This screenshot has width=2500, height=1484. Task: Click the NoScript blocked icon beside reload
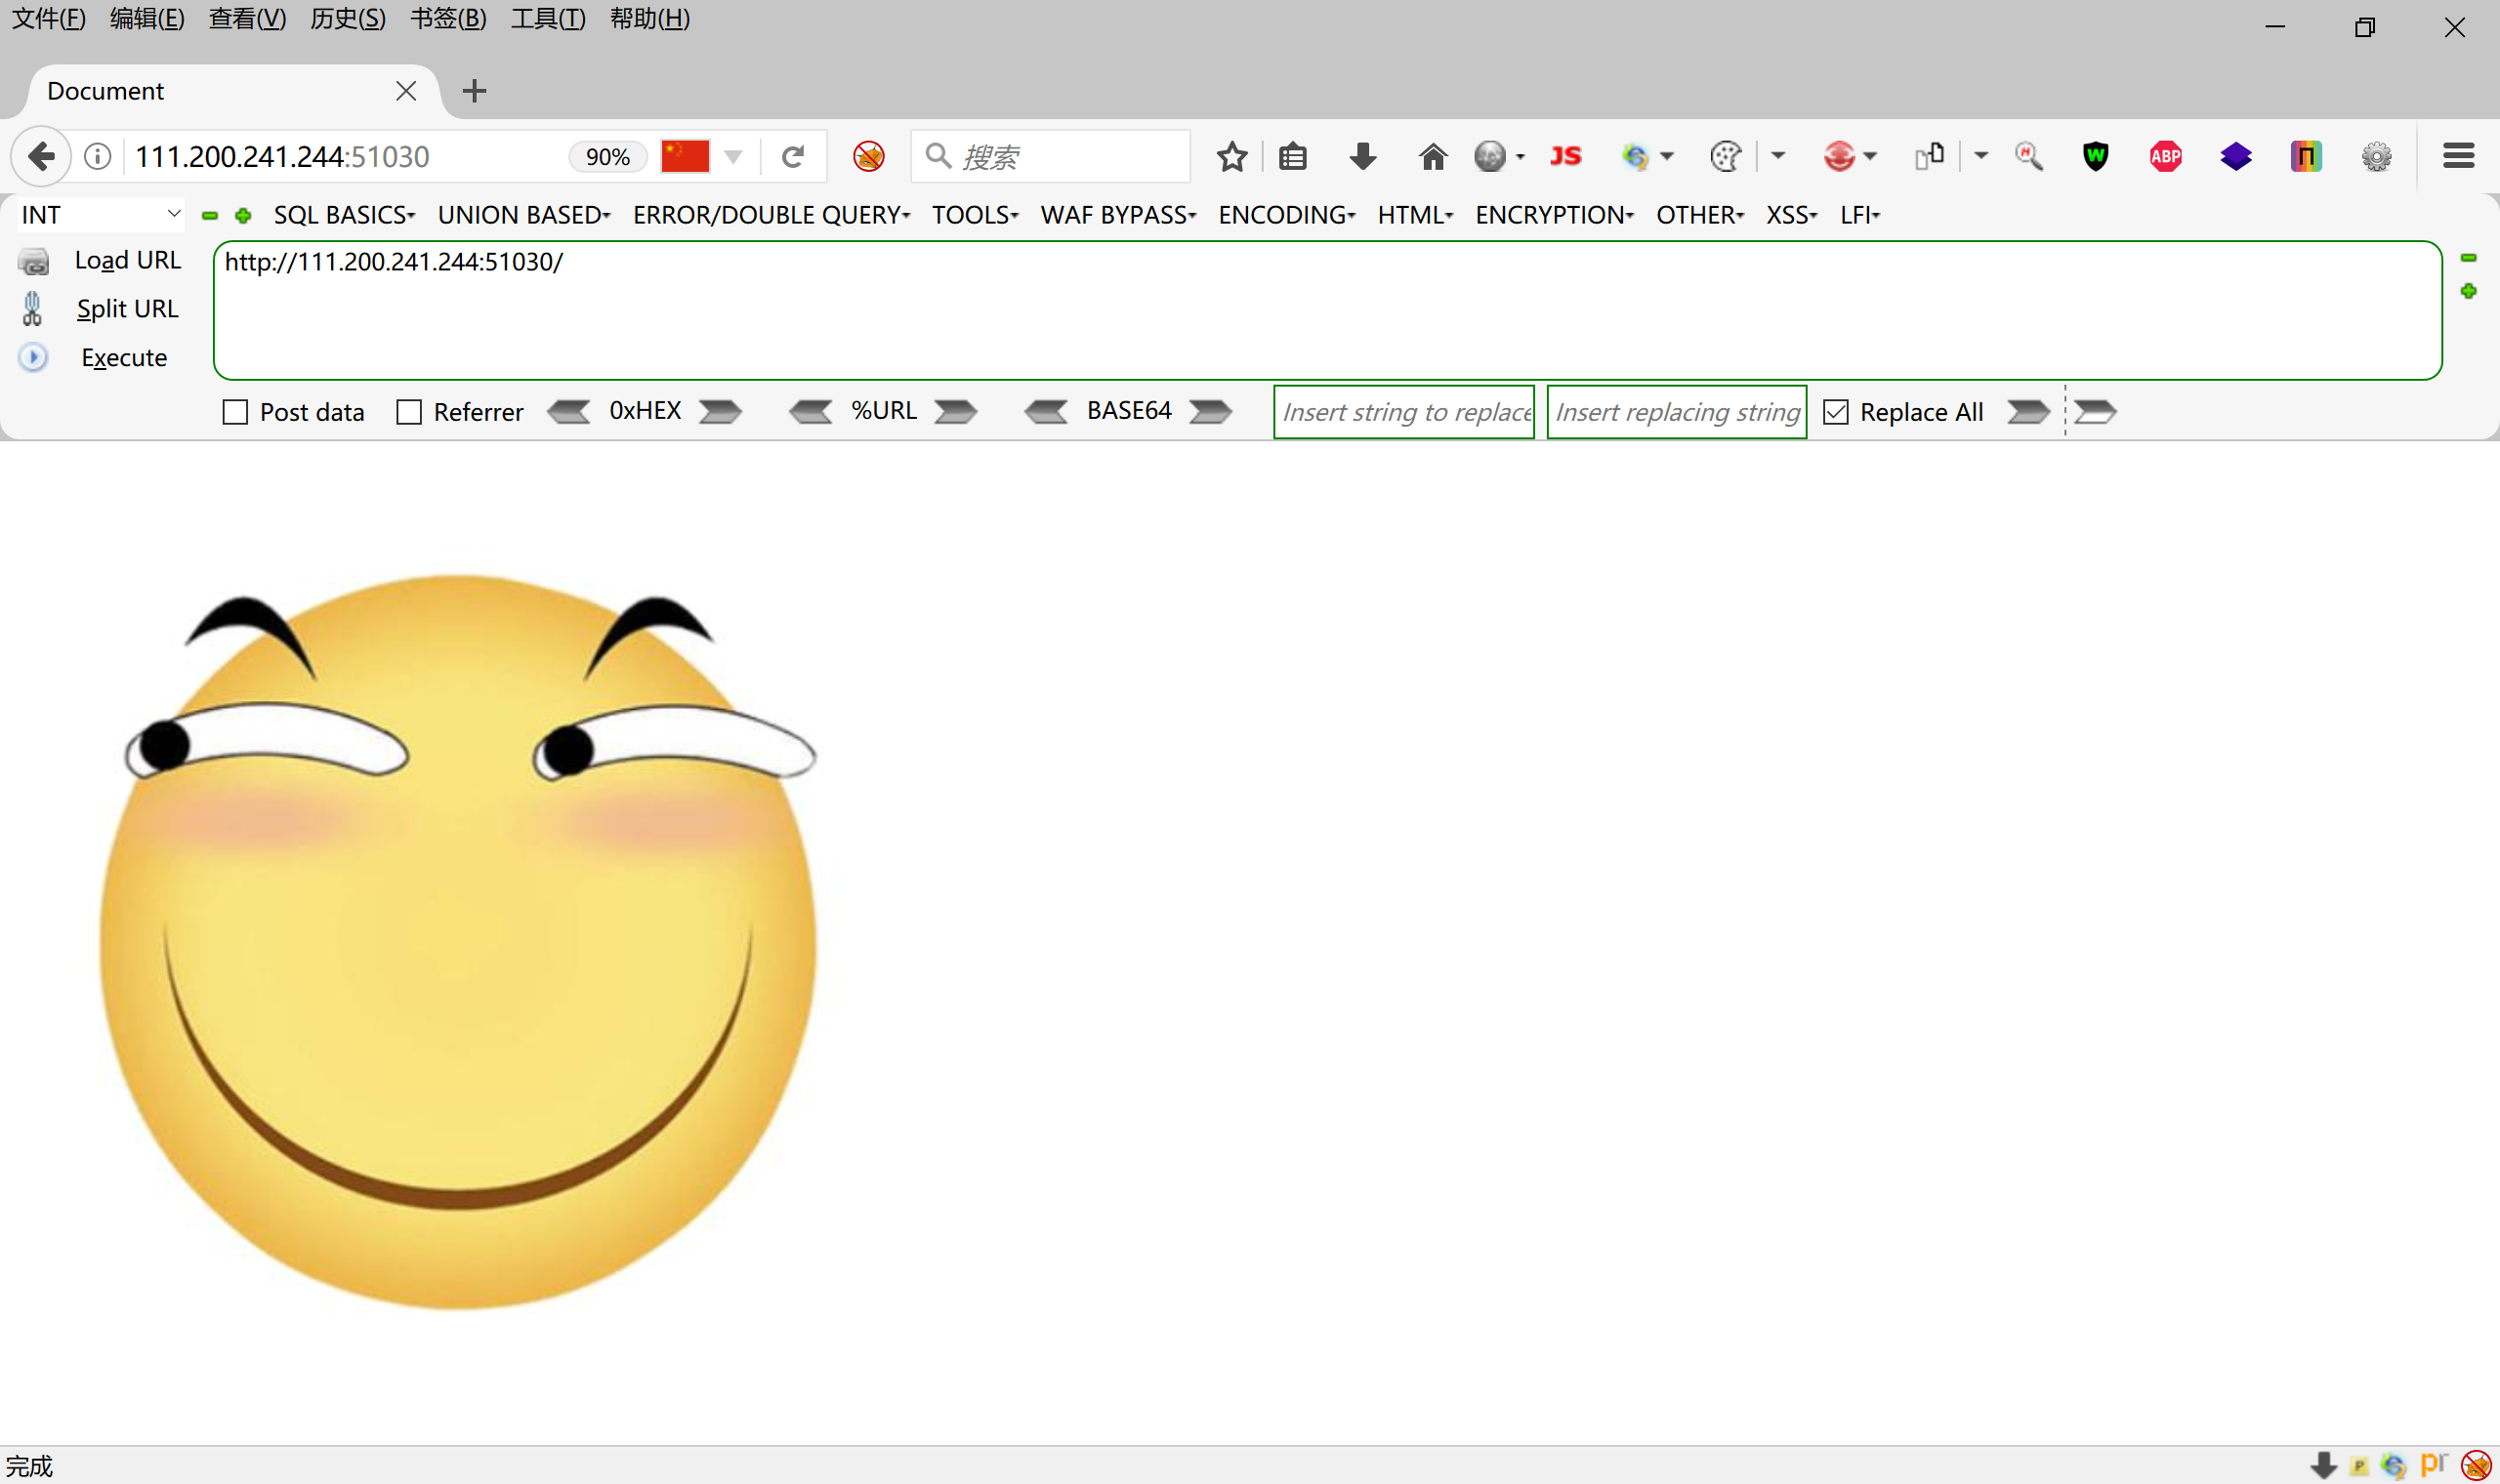coord(868,156)
